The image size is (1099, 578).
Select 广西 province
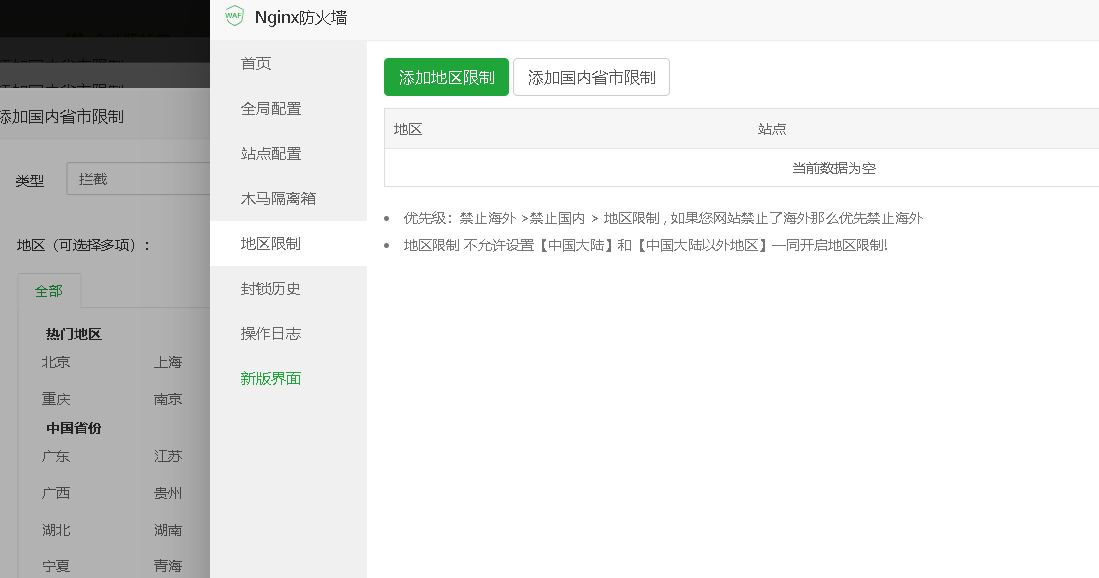(56, 493)
